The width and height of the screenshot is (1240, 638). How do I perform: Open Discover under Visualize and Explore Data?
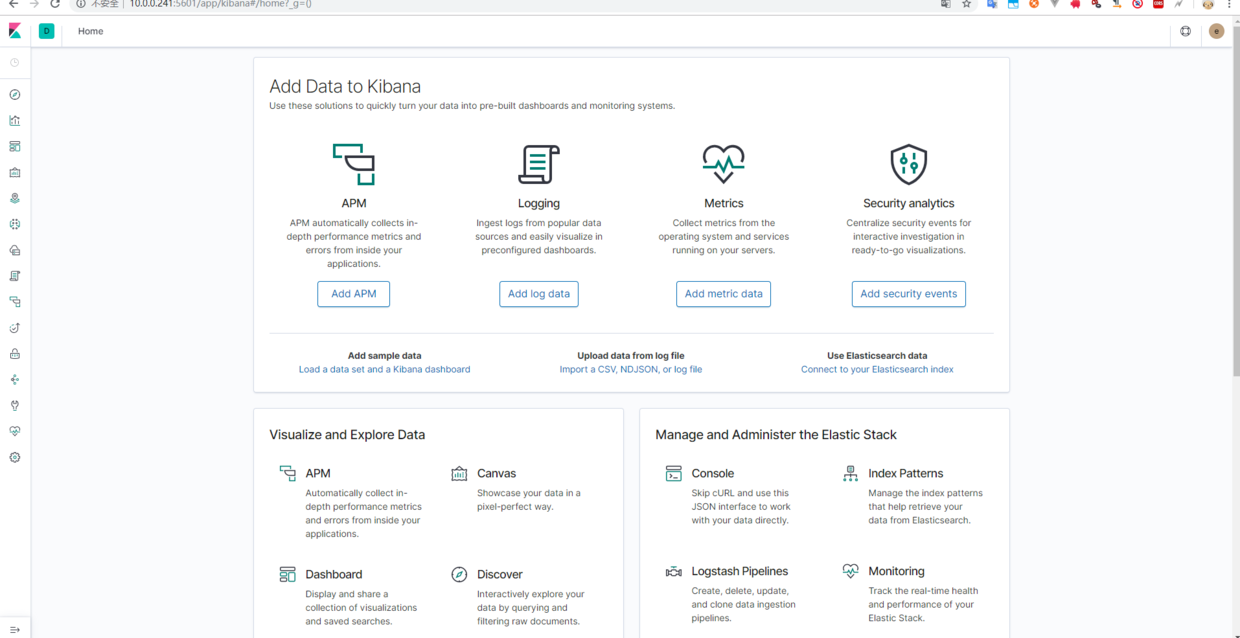(500, 574)
